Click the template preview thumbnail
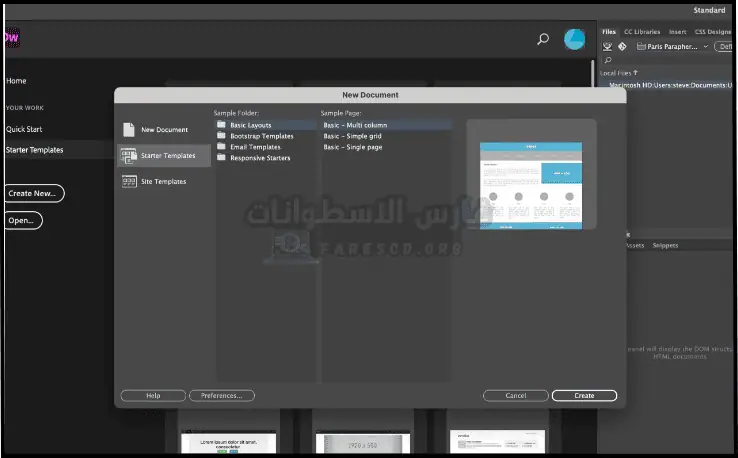This screenshot has height=458, width=738. 531,185
